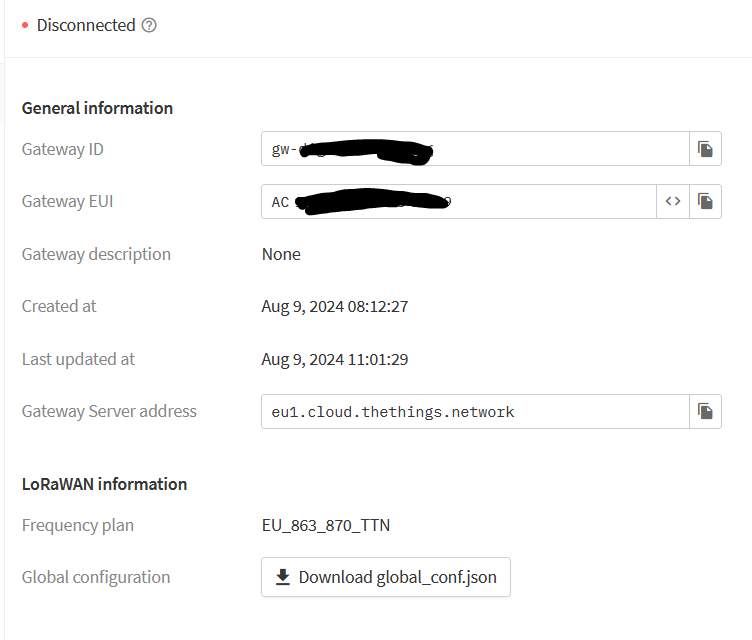Viewport: 752px width, 640px height.
Task: Click inside the Gateway ID field
Action: [x=475, y=149]
